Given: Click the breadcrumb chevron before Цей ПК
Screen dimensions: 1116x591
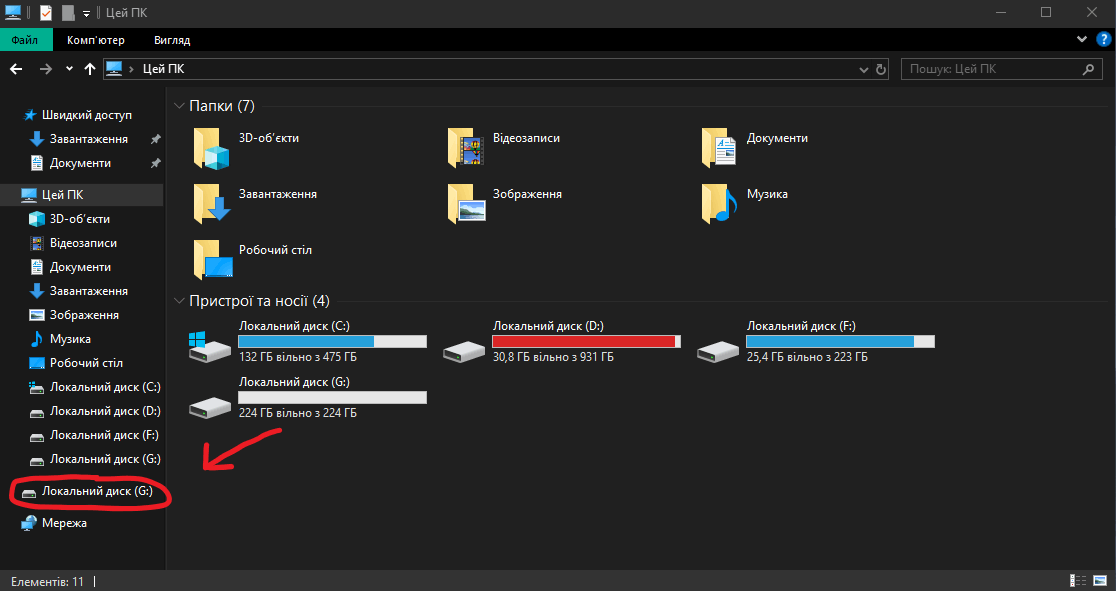Looking at the screenshot, I should [x=132, y=69].
